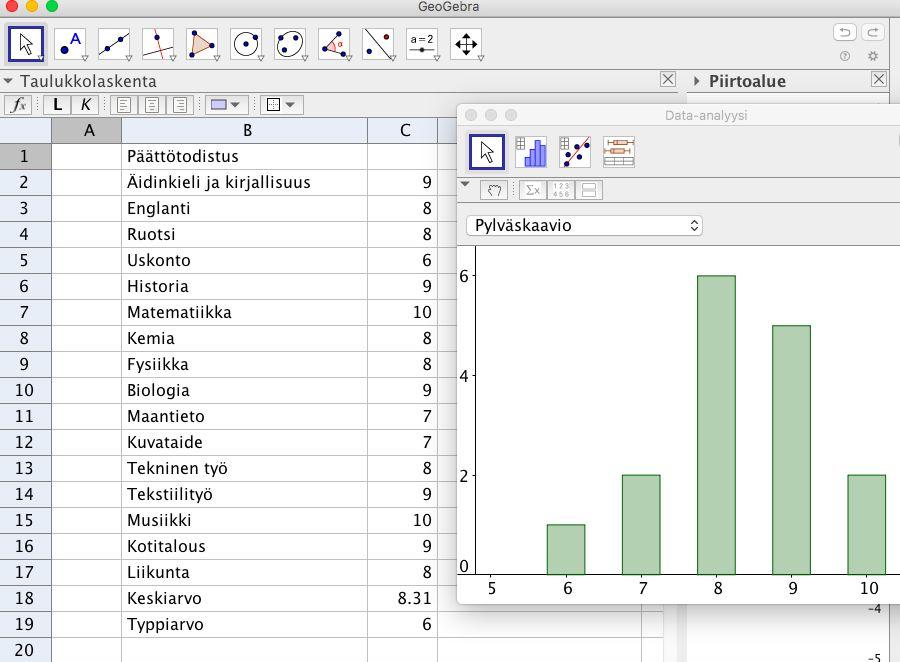Open the settings gear icon
This screenshot has width=900, height=662.
coord(873,56)
